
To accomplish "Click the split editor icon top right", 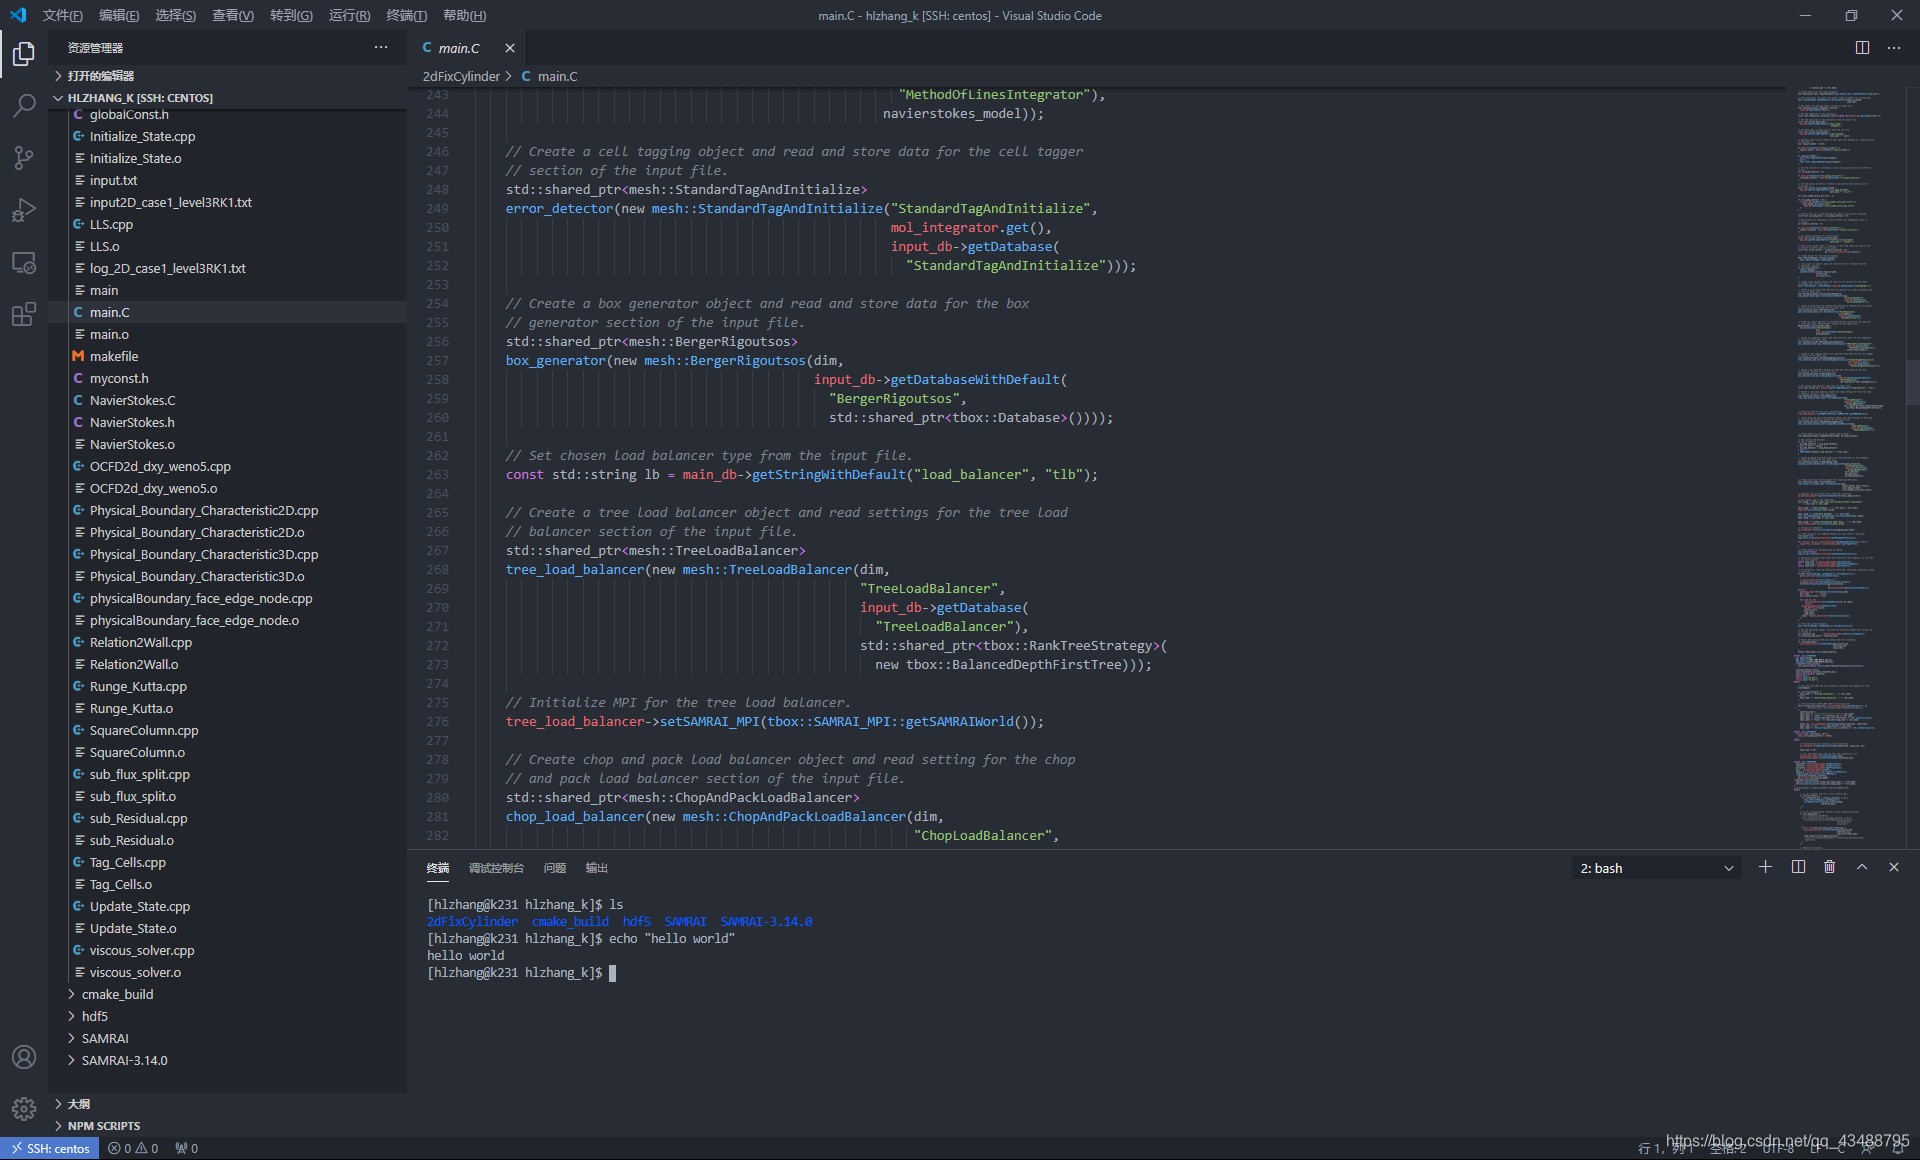I will point(1862,43).
